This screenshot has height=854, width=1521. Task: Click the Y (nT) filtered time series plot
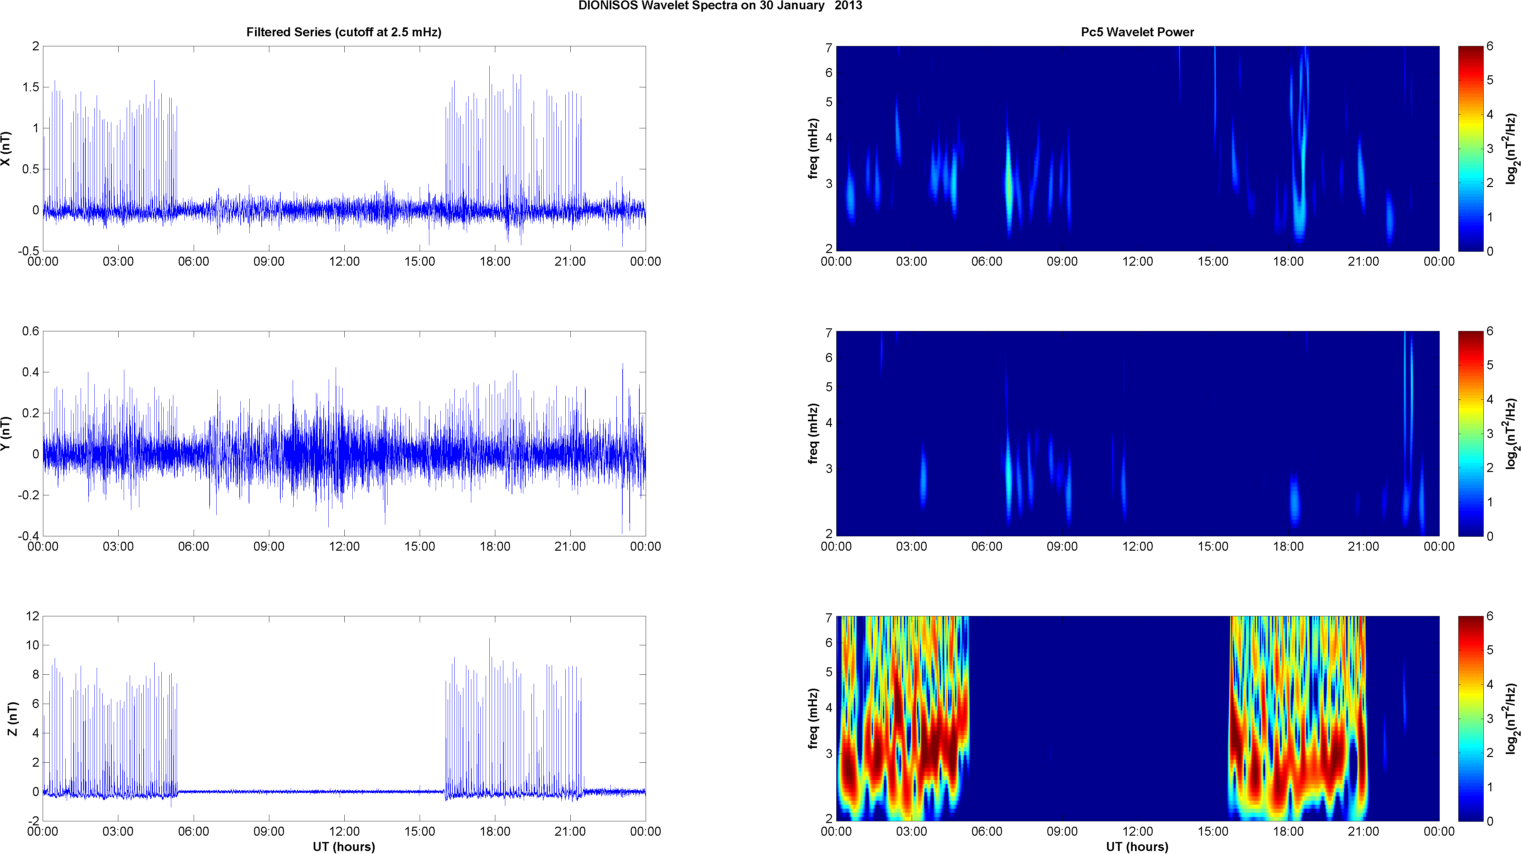click(x=344, y=434)
